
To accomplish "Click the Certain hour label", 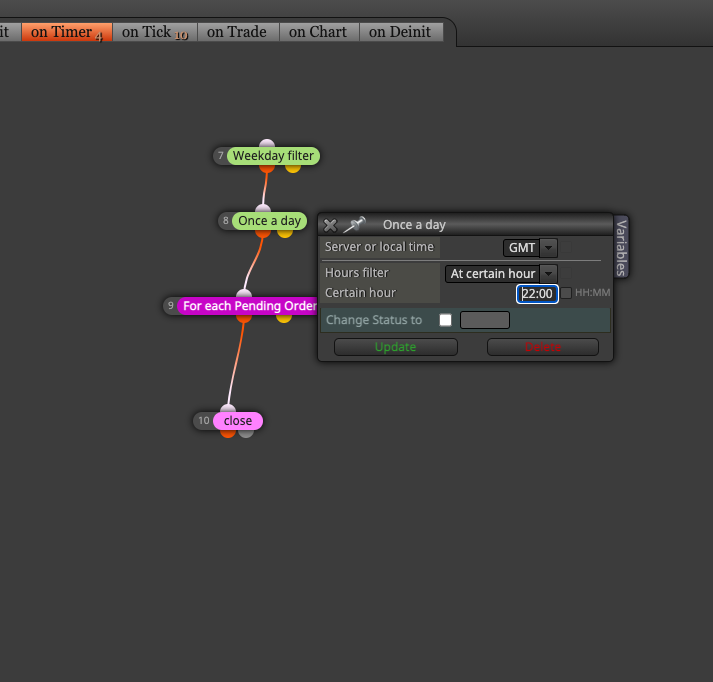I will tap(360, 293).
